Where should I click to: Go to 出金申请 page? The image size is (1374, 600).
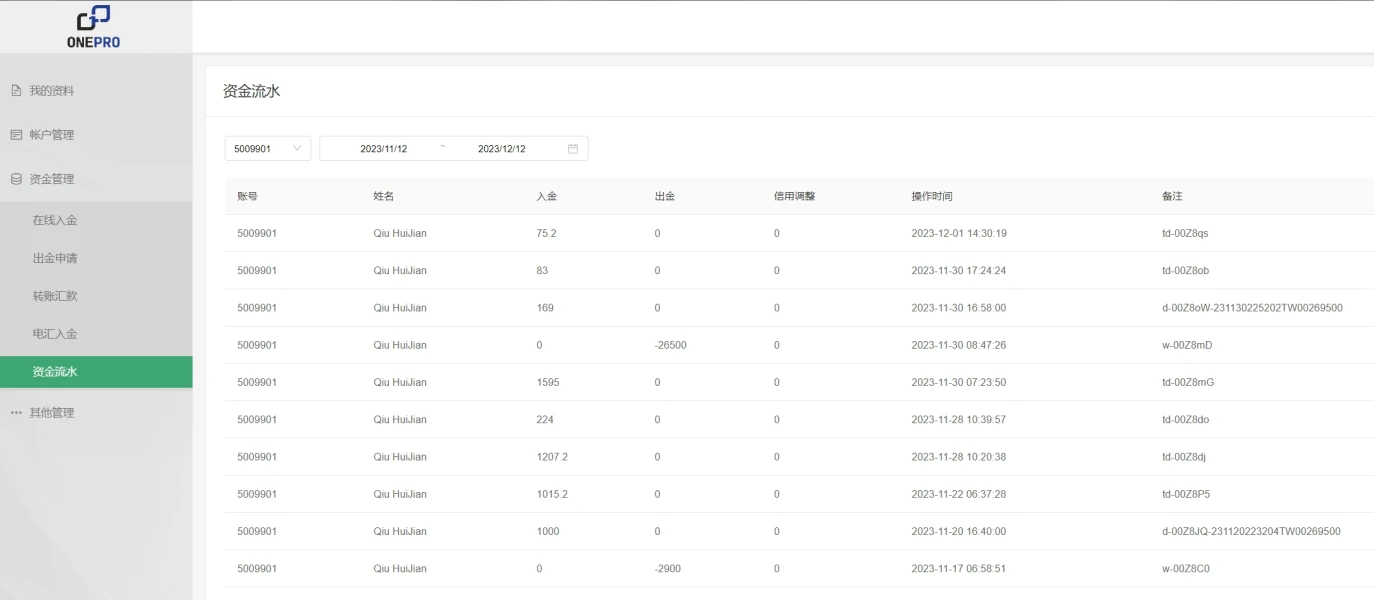(x=55, y=258)
